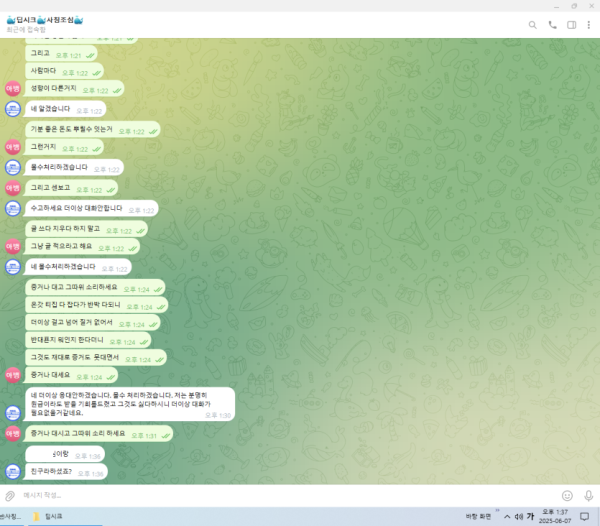
Task: Open the emoji picker smiley icon
Action: [567, 496]
